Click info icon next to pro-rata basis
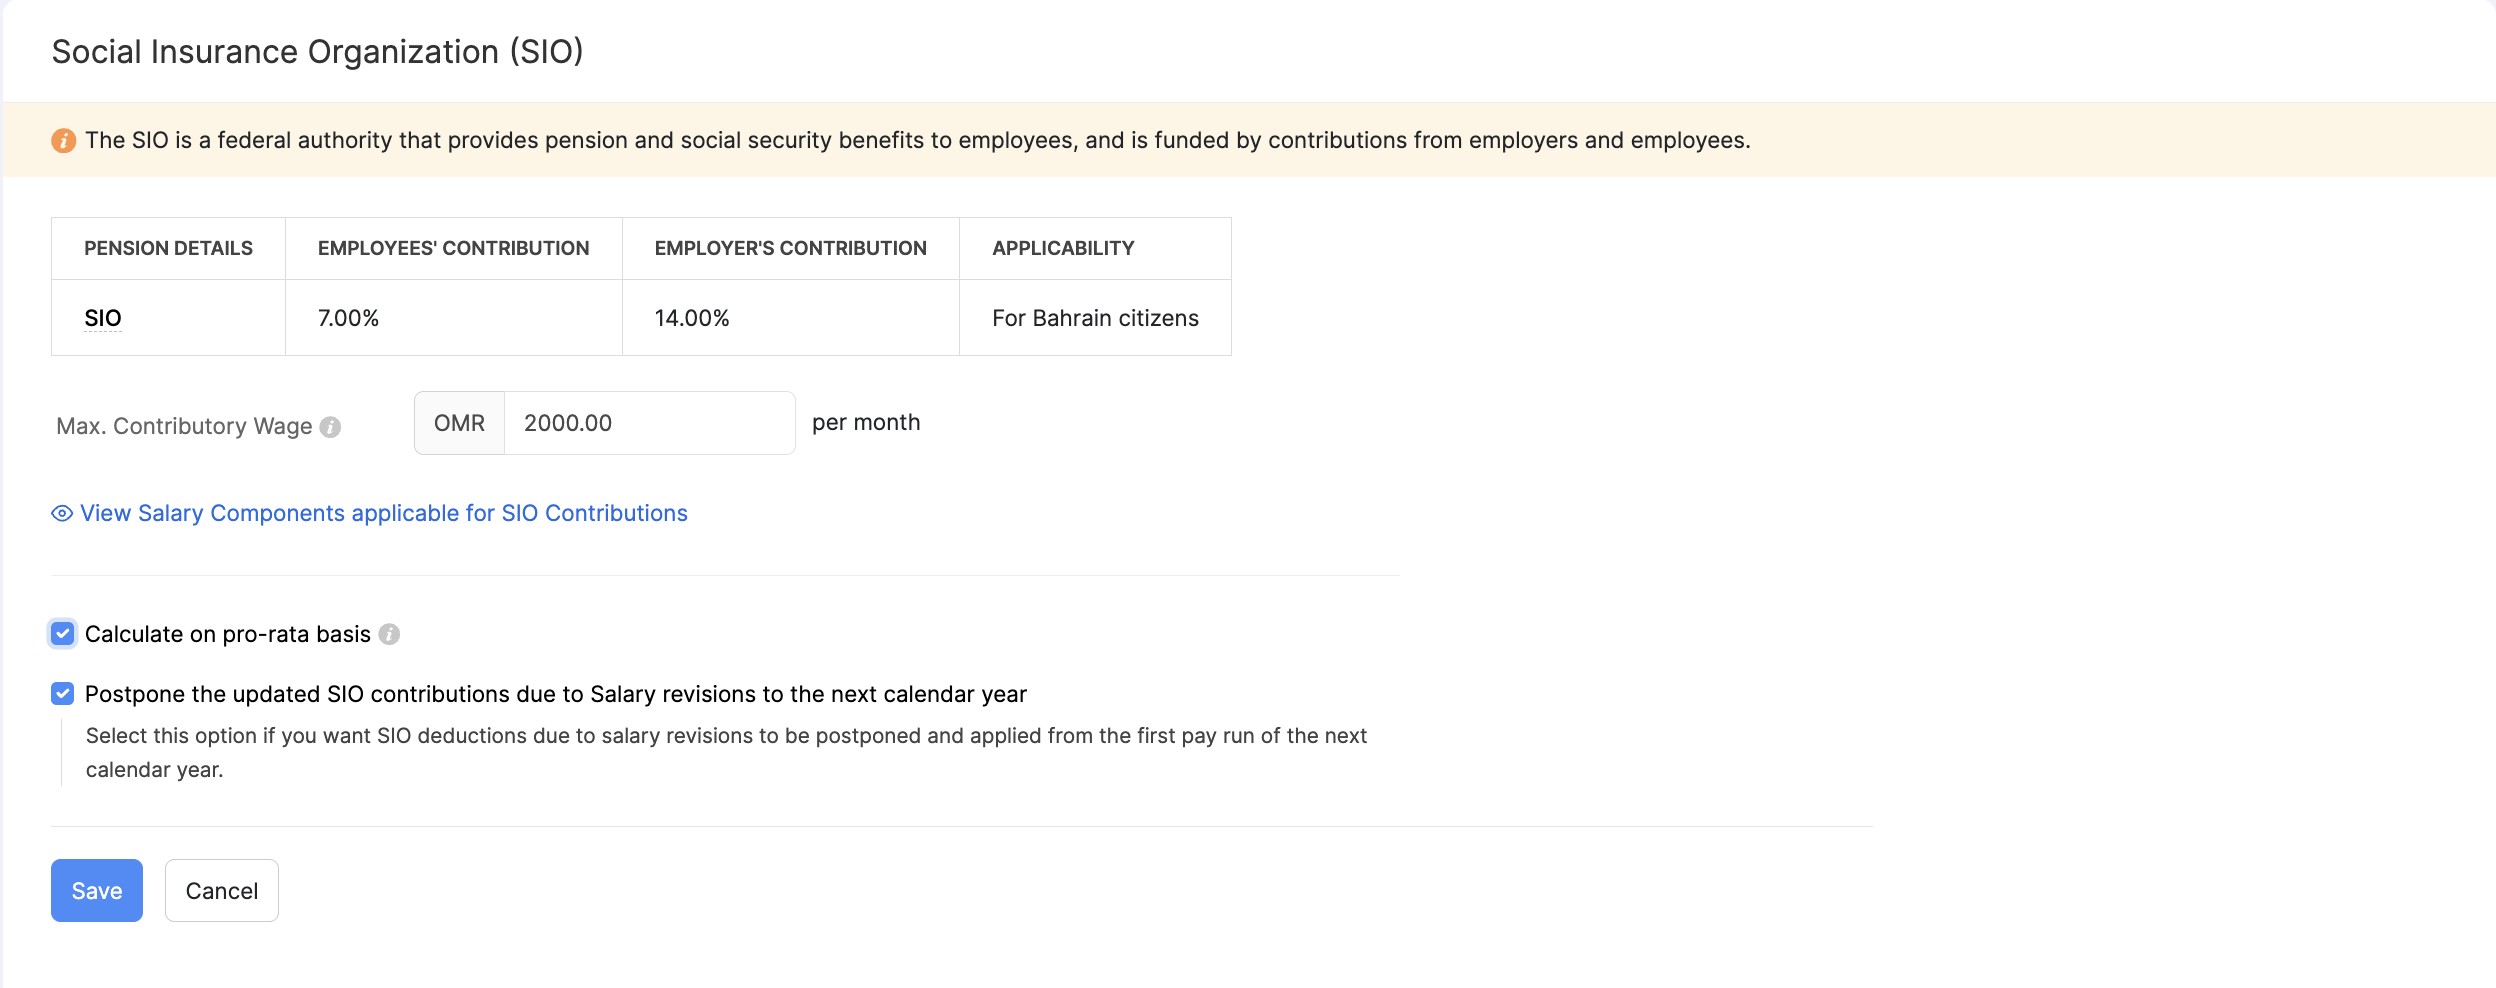The image size is (2496, 988). [390, 634]
